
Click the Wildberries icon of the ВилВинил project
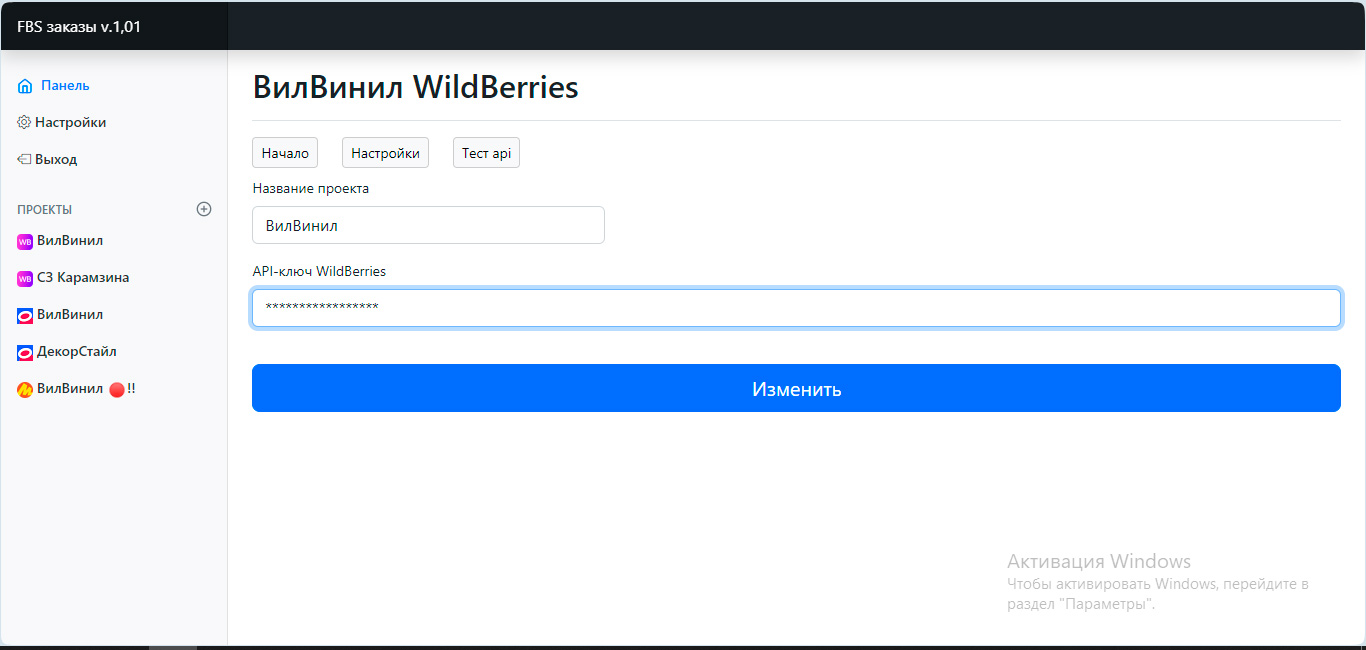[25, 241]
